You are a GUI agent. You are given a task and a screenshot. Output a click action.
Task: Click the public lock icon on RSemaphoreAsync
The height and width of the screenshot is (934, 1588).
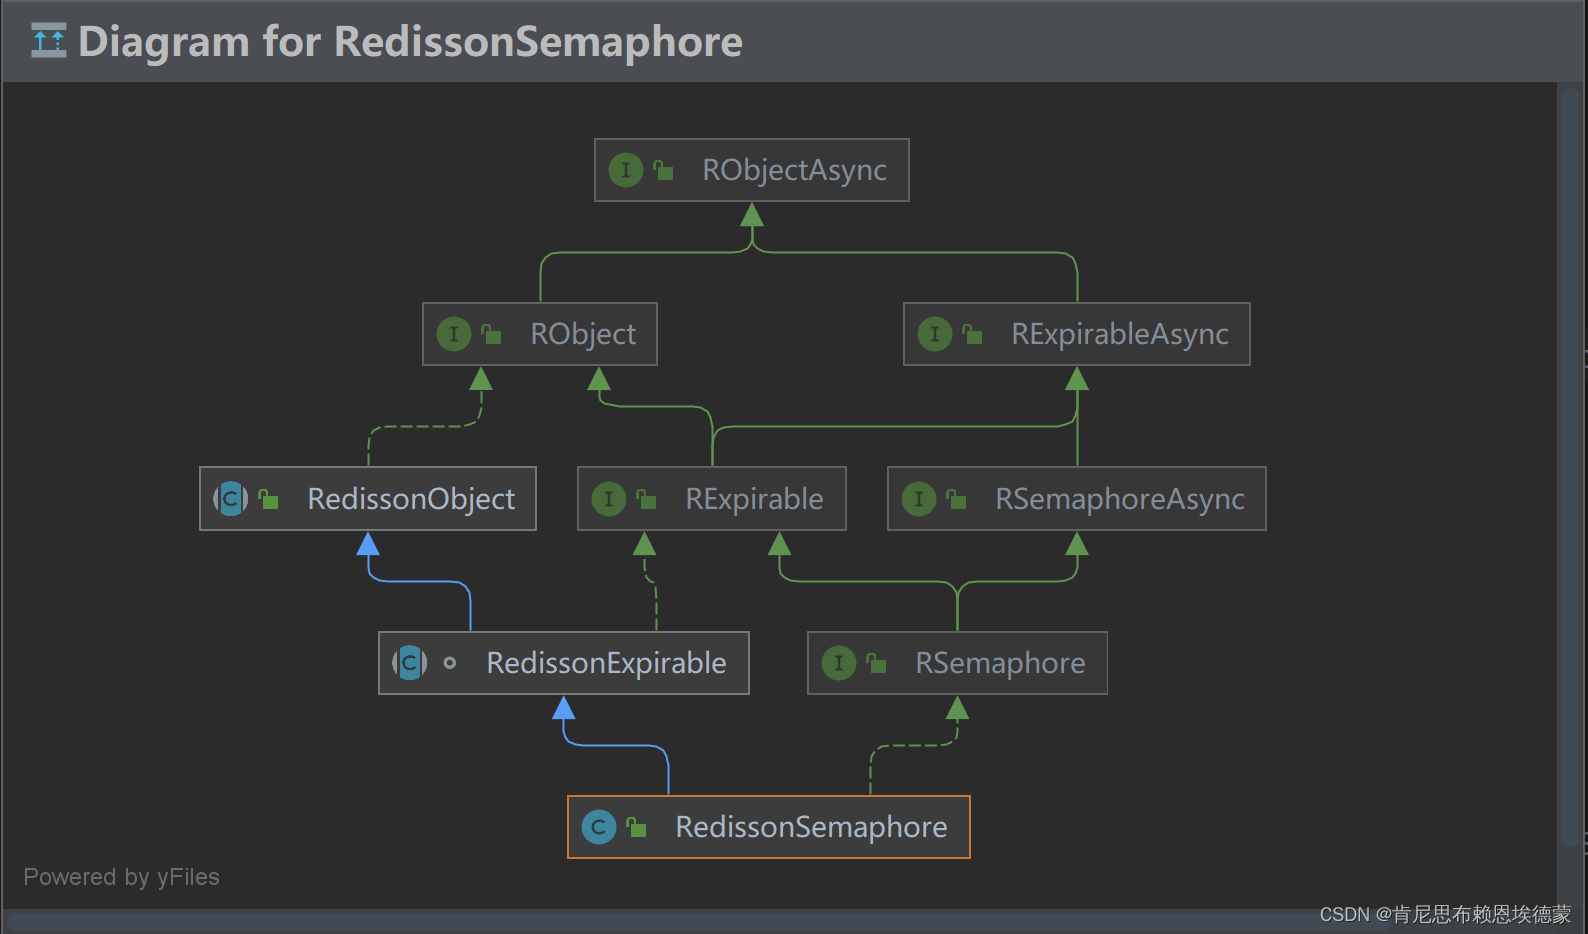pos(956,498)
